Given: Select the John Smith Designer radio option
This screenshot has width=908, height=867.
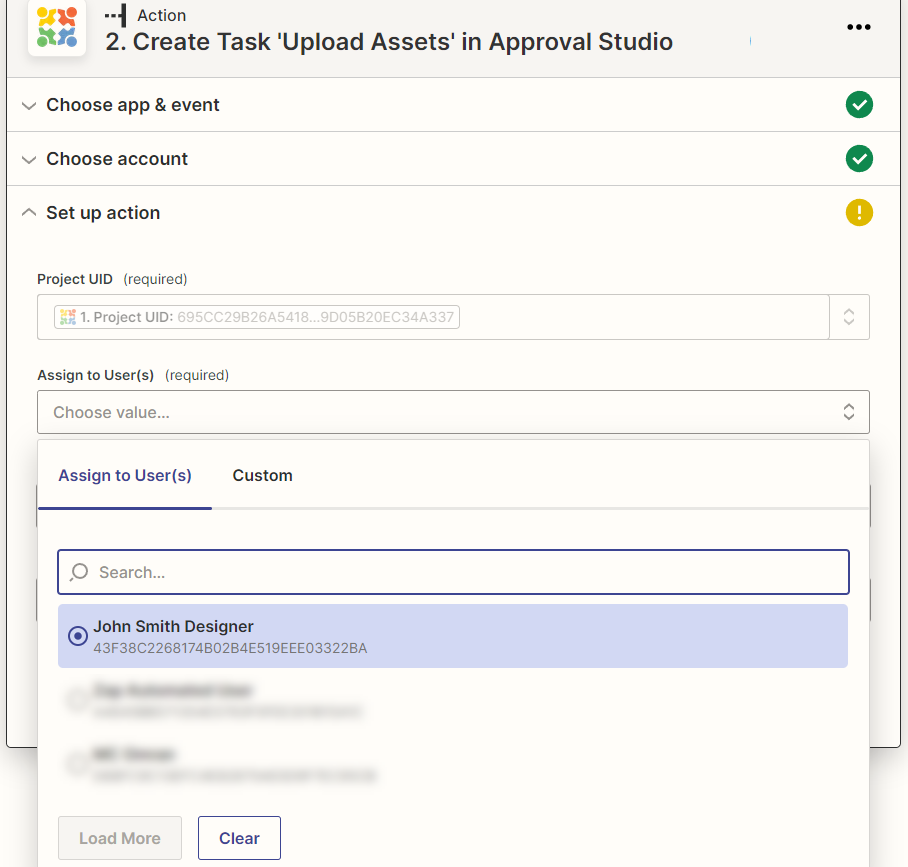Looking at the screenshot, I should 77,636.
